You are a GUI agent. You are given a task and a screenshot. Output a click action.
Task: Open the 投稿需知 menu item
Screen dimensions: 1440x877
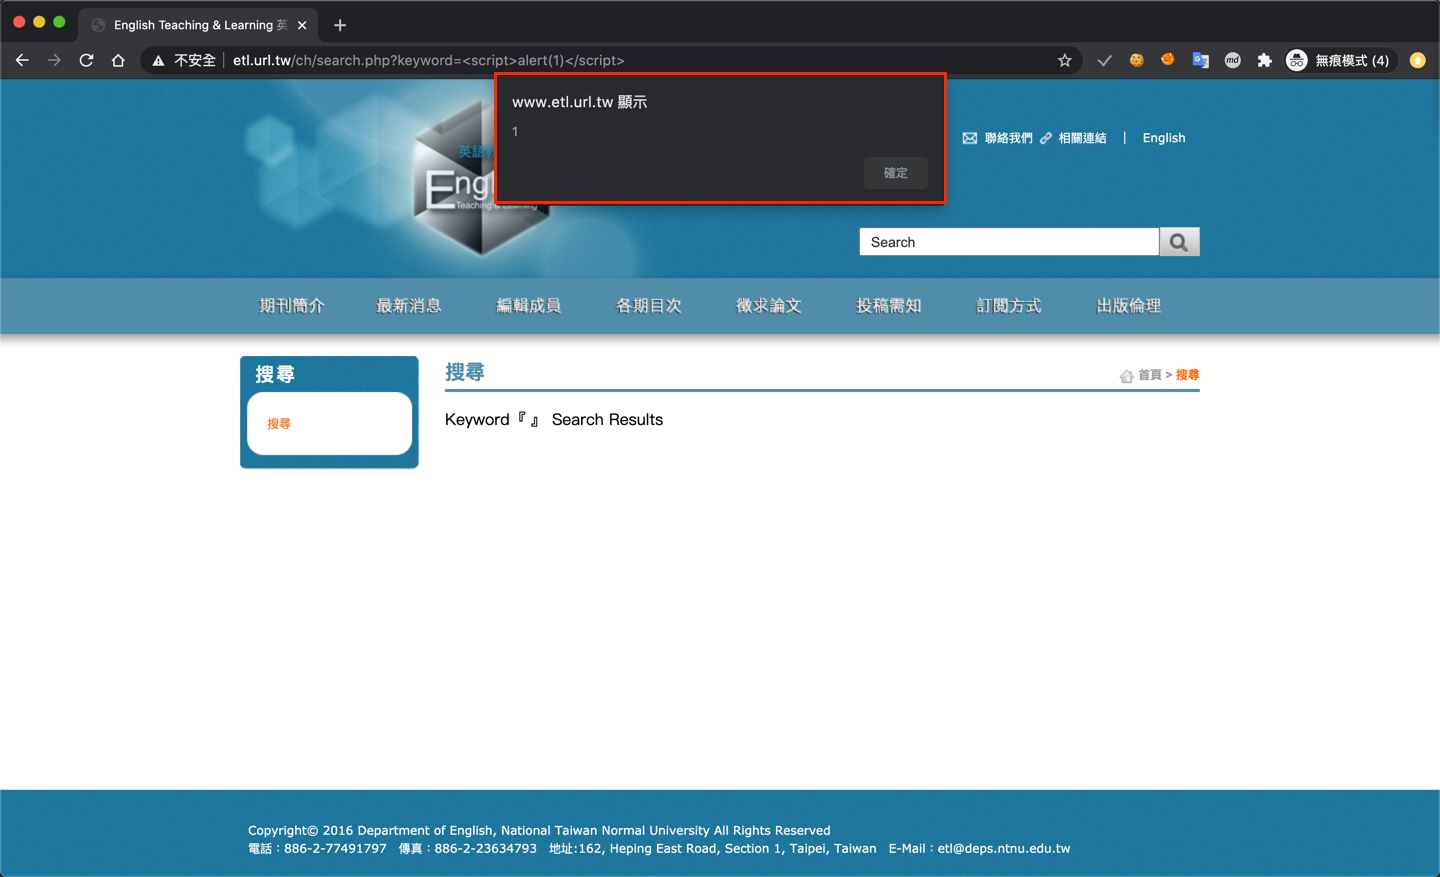(889, 306)
